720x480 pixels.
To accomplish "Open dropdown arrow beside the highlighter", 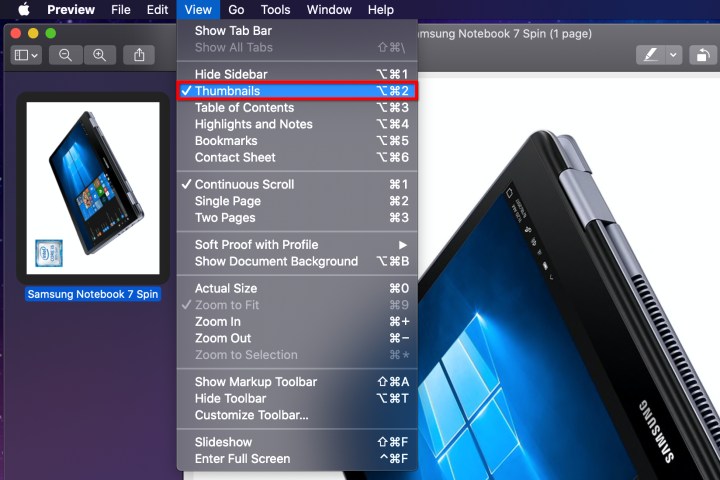I will click(673, 55).
